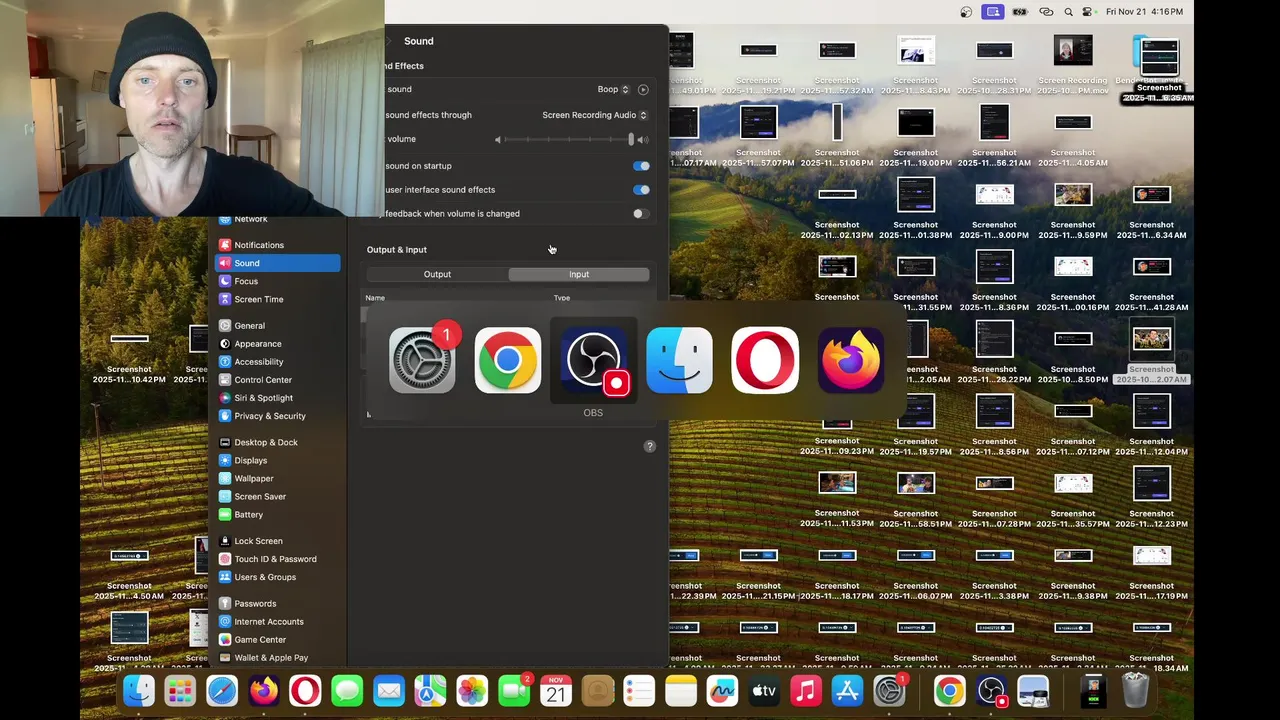The image size is (1280, 720).
Task: Launch Safari from the Dock
Action: tap(222, 691)
